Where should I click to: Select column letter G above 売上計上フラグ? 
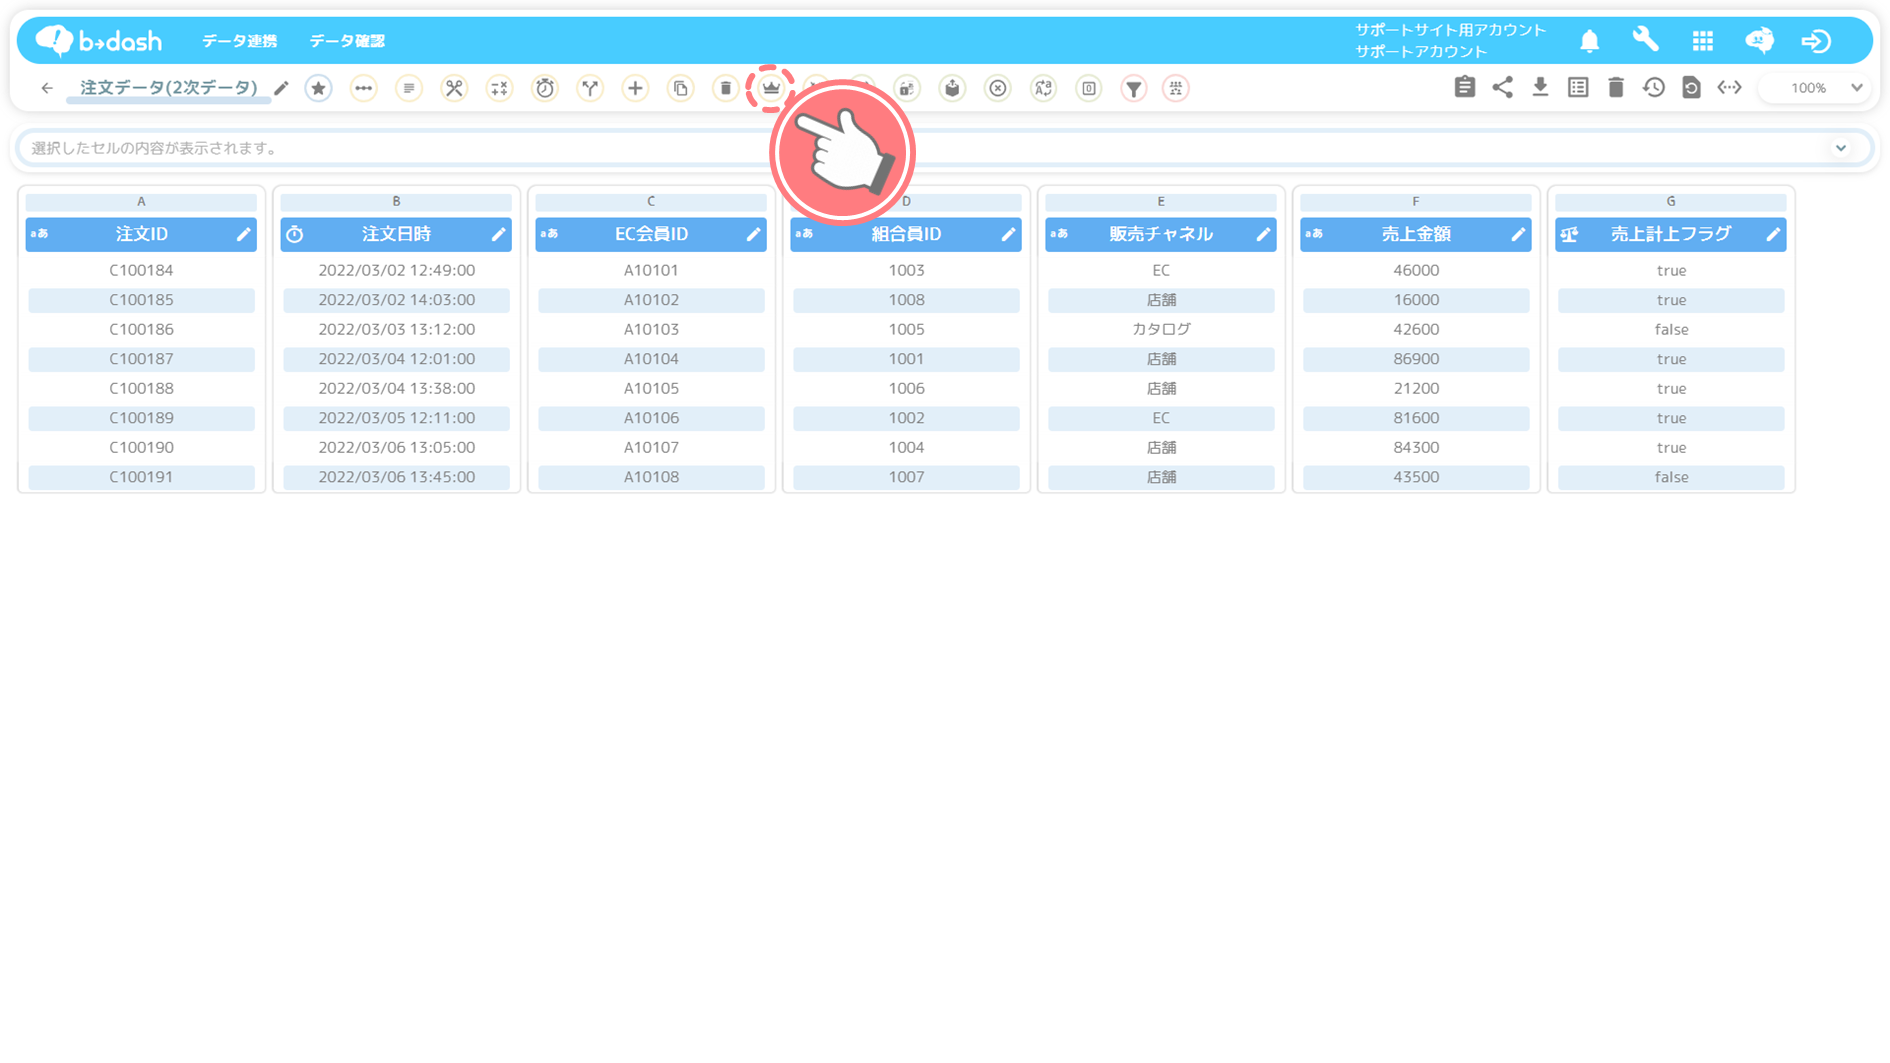click(x=1671, y=201)
